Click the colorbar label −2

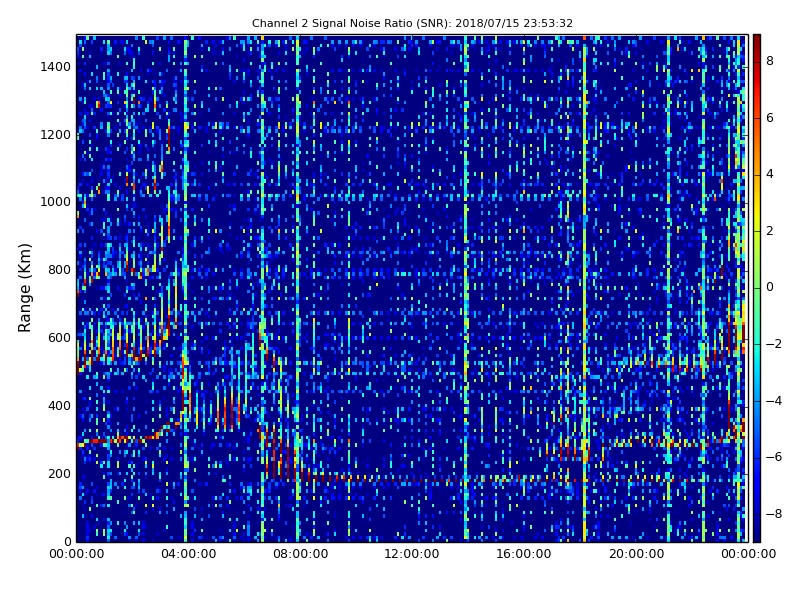tap(774, 344)
